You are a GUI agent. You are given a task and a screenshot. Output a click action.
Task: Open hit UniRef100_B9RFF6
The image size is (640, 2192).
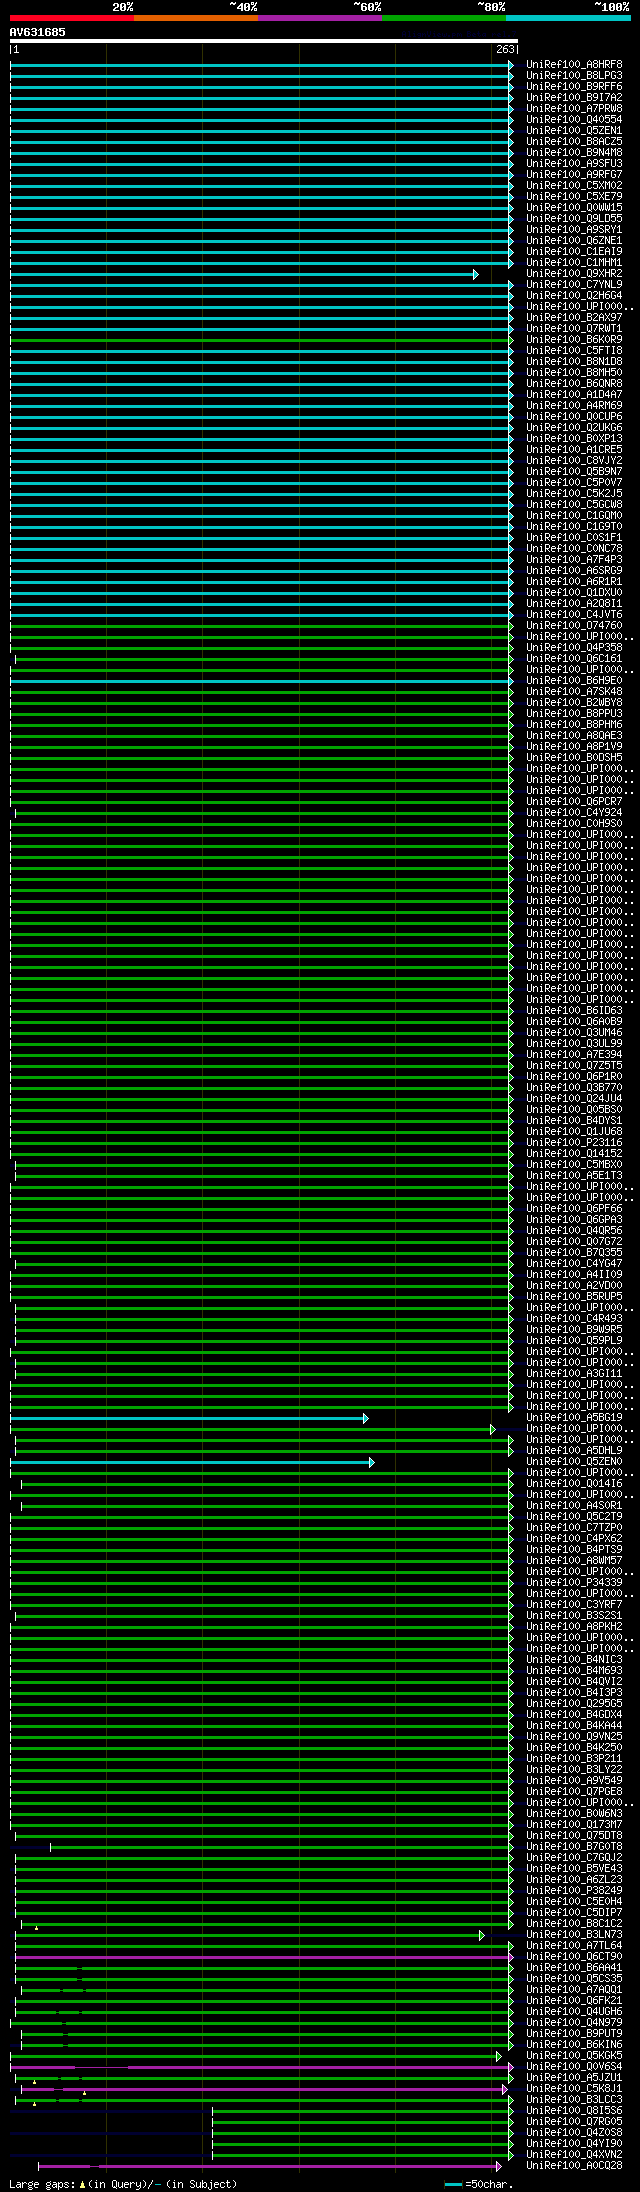(574, 87)
